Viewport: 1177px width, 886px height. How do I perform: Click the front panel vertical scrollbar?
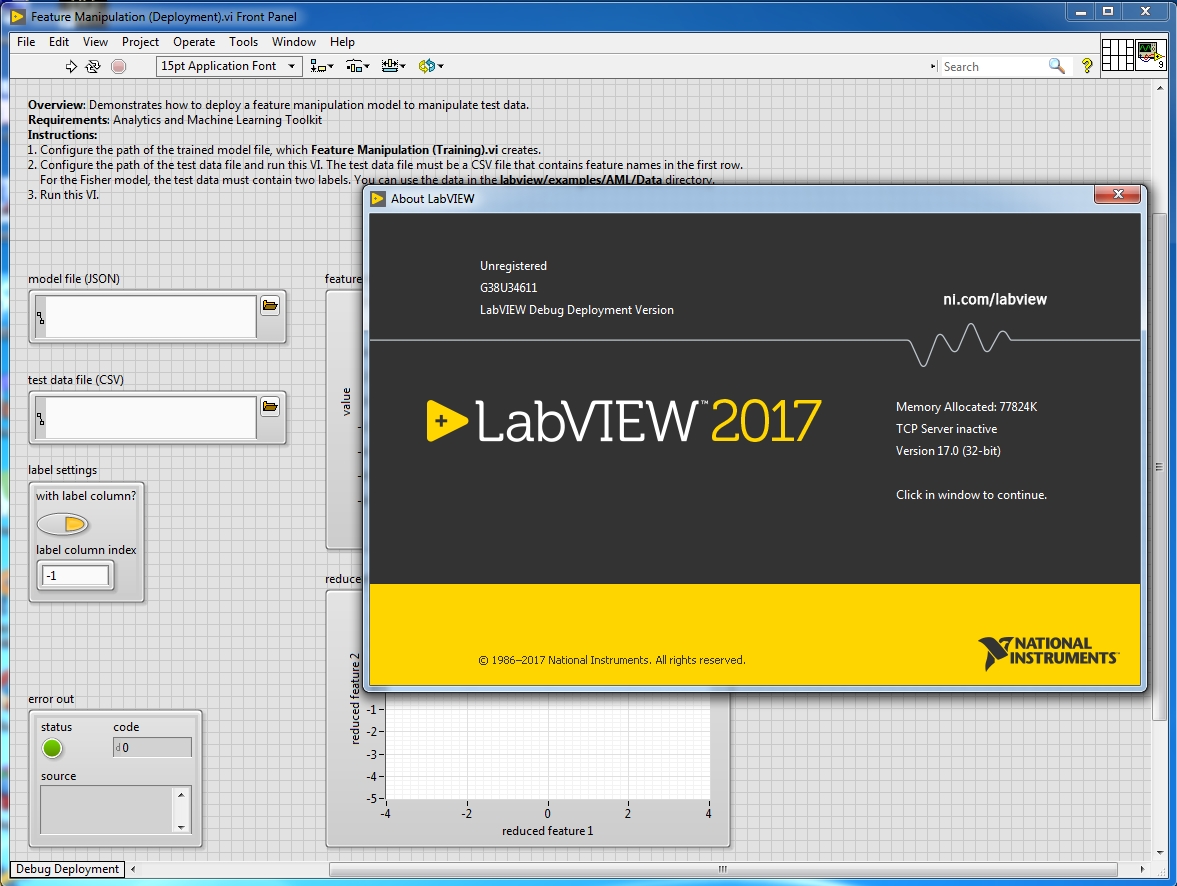(x=1160, y=467)
